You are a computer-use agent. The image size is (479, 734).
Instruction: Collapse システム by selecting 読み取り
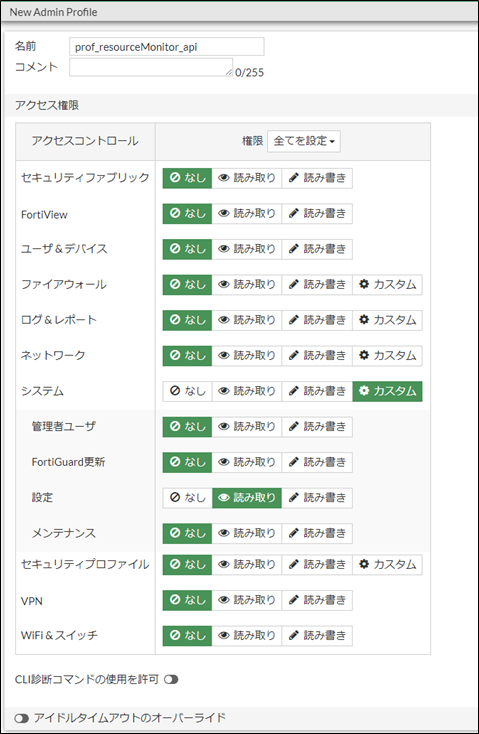point(247,391)
